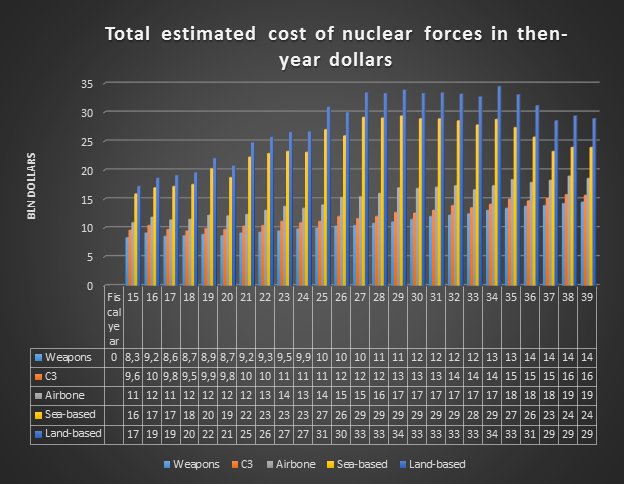This screenshot has height=484, width=624.
Task: Click the Land-based series key swatch in the data table
Action: [x=39, y=434]
